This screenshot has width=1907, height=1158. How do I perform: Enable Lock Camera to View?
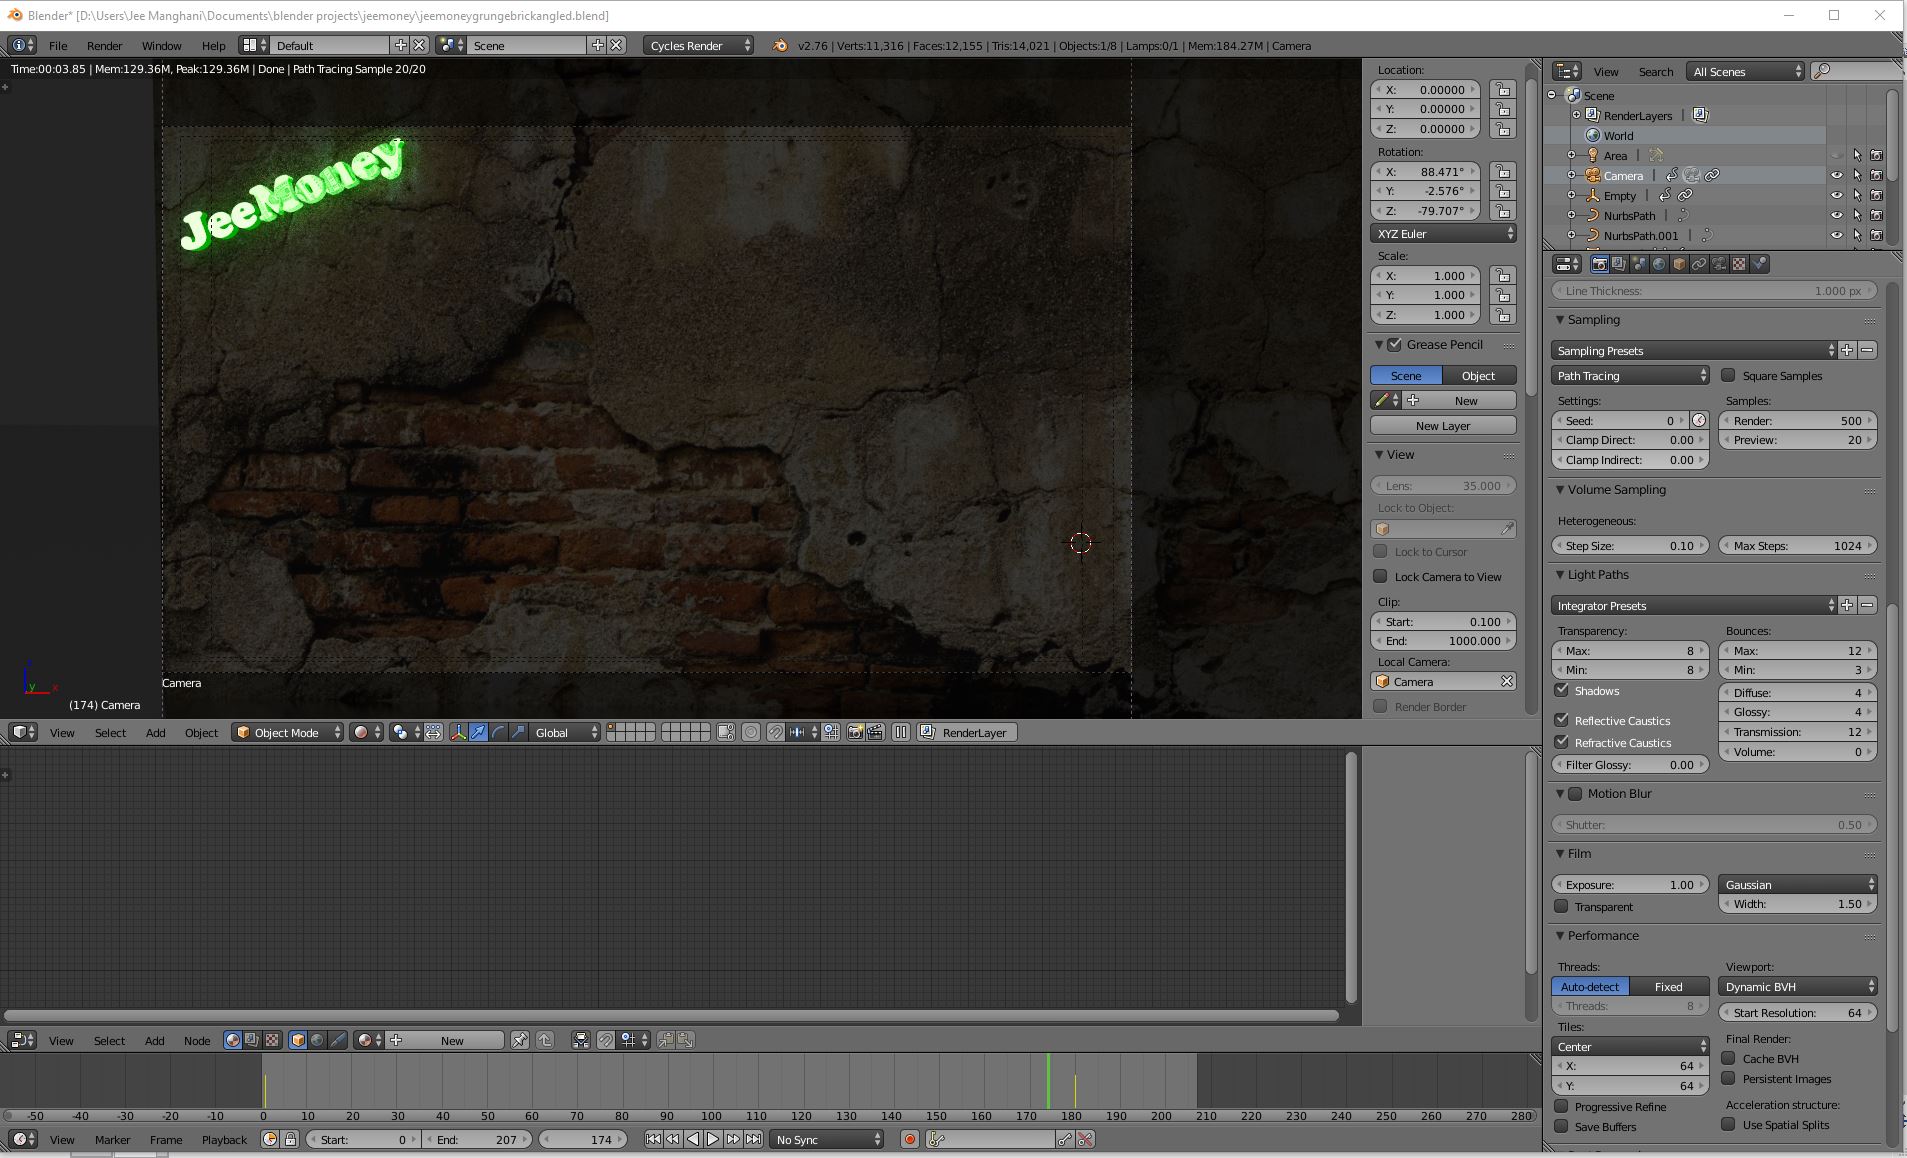[1380, 576]
